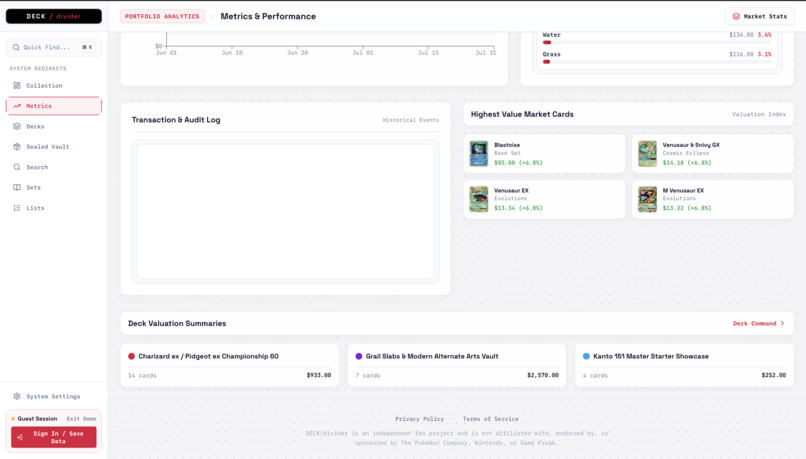This screenshot has height=459, width=806.
Task: Open the Decks section
Action: coord(53,126)
